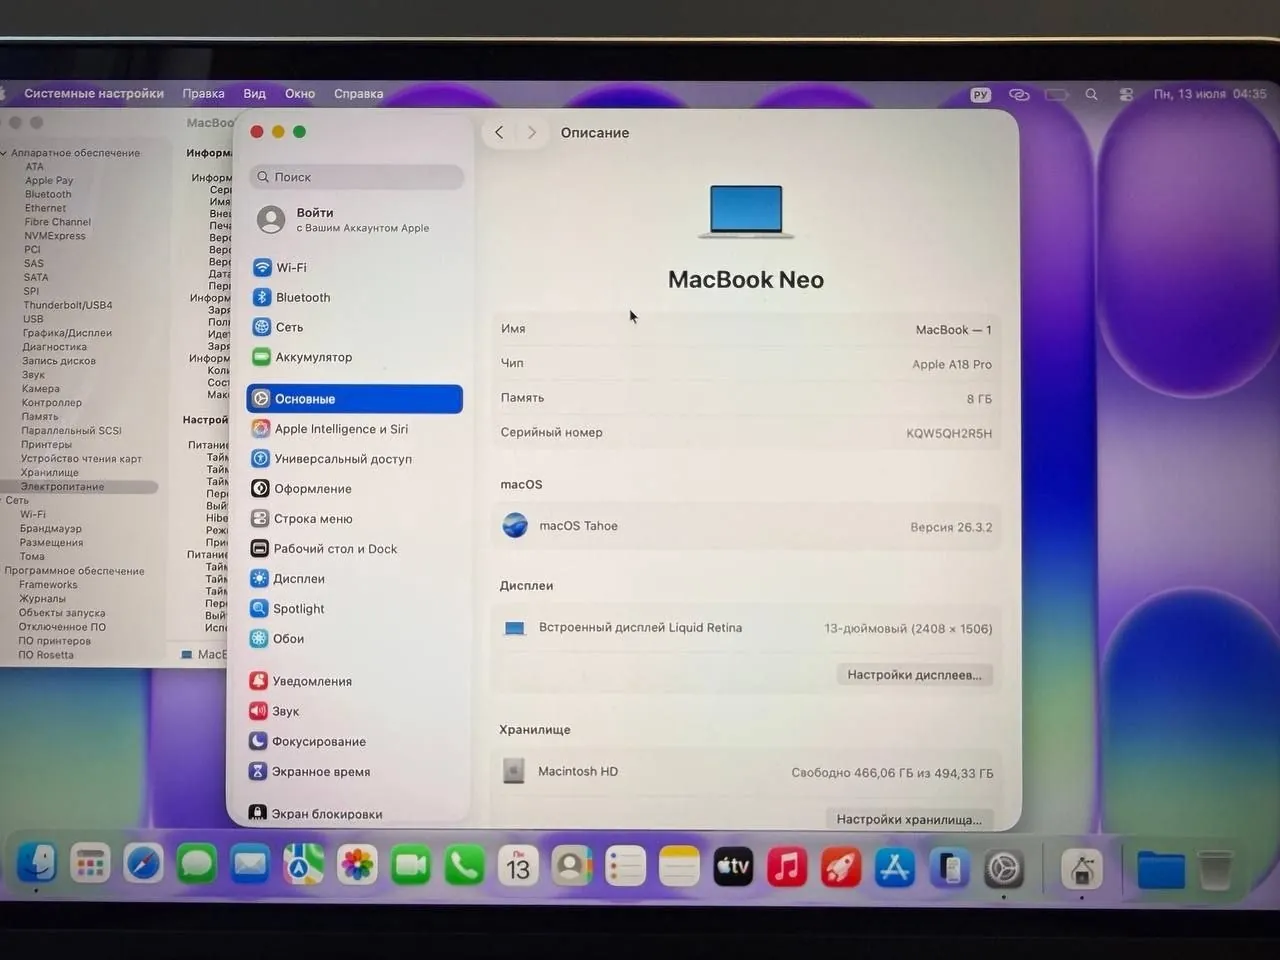The height and width of the screenshot is (960, 1280).
Task: Open the Справка menu
Action: pyautogui.click(x=358, y=93)
